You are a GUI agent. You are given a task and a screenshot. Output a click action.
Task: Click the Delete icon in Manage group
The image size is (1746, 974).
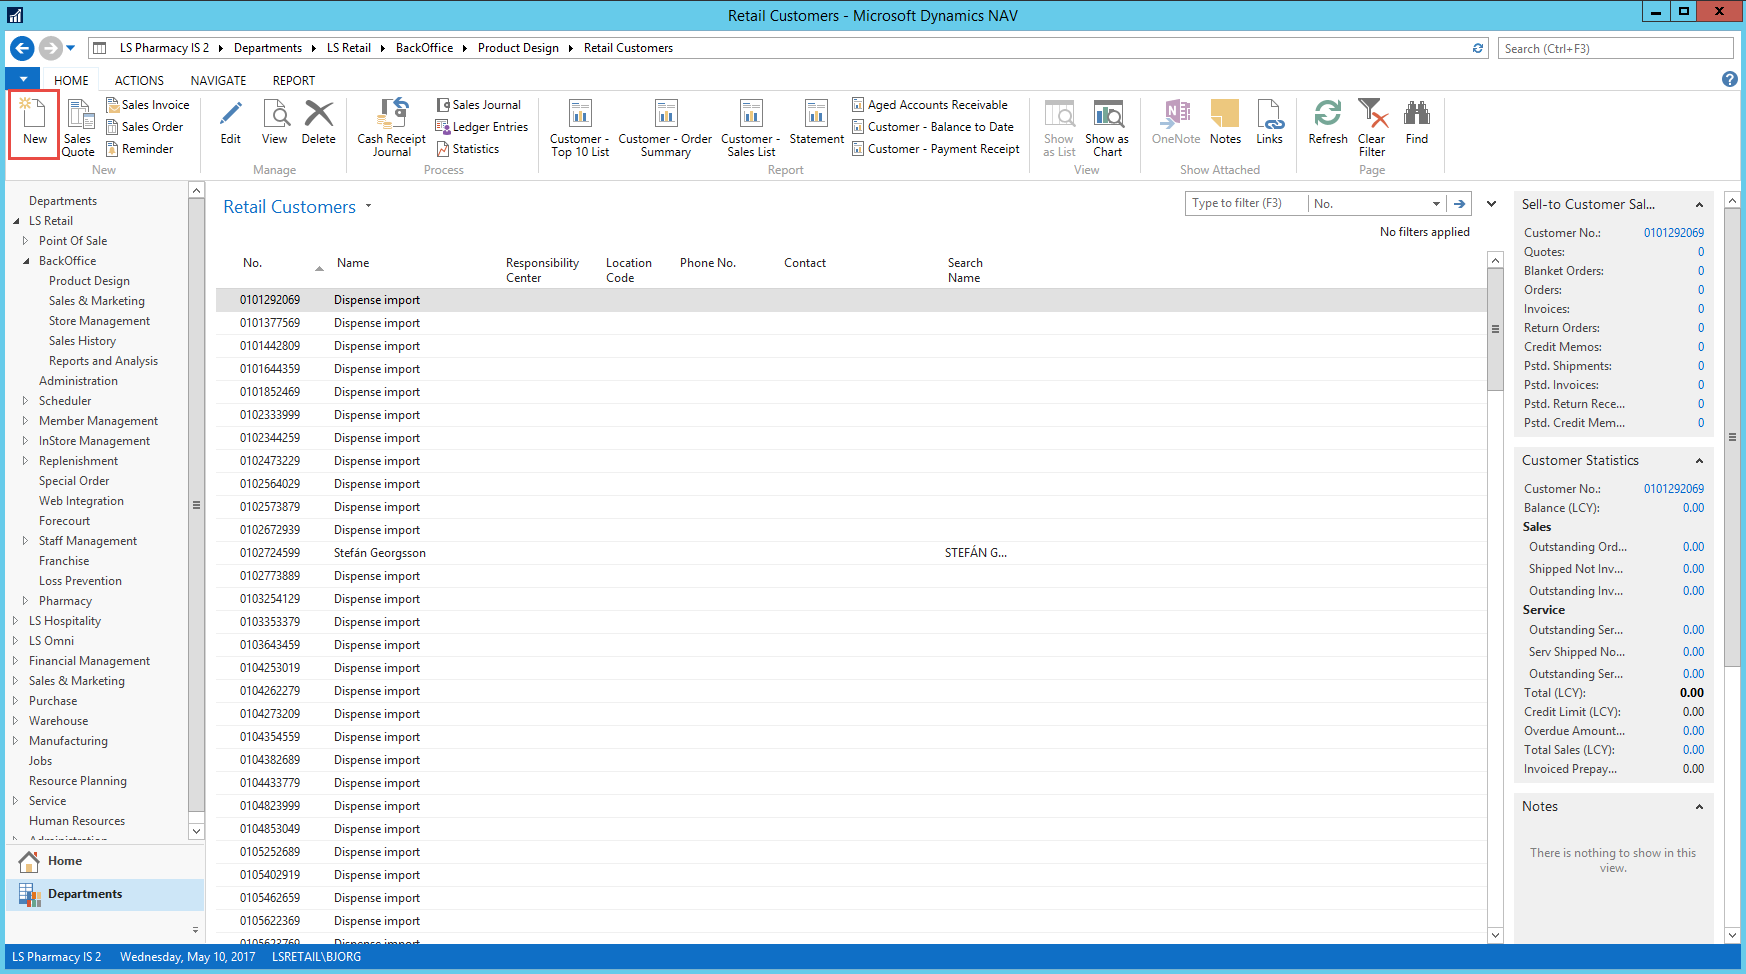tap(318, 123)
